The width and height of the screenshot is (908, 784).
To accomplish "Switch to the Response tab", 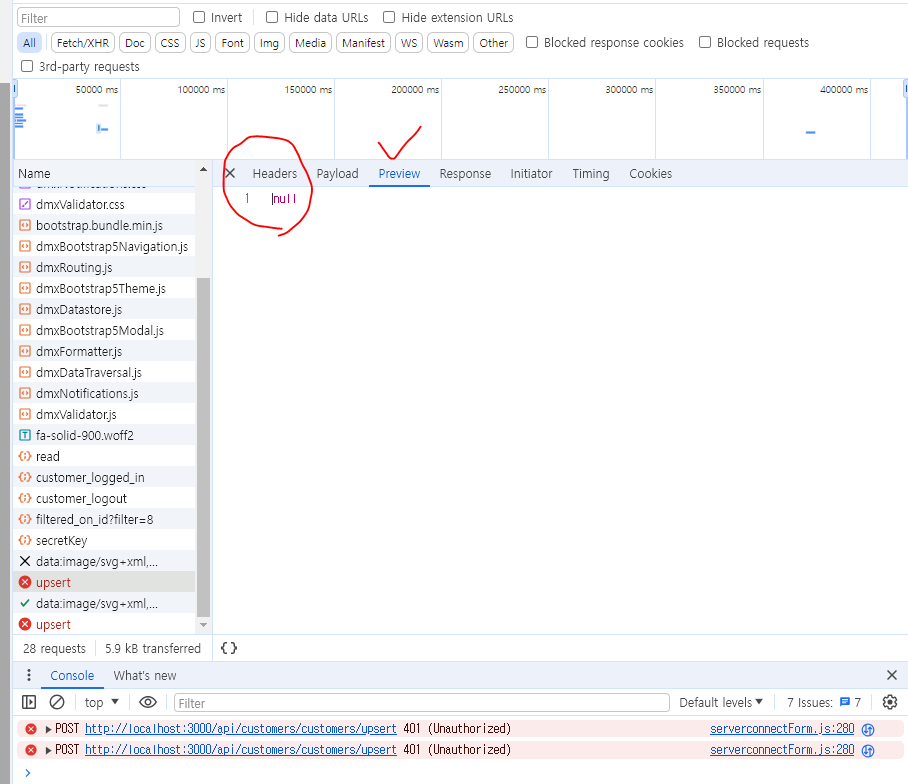I will coord(465,174).
